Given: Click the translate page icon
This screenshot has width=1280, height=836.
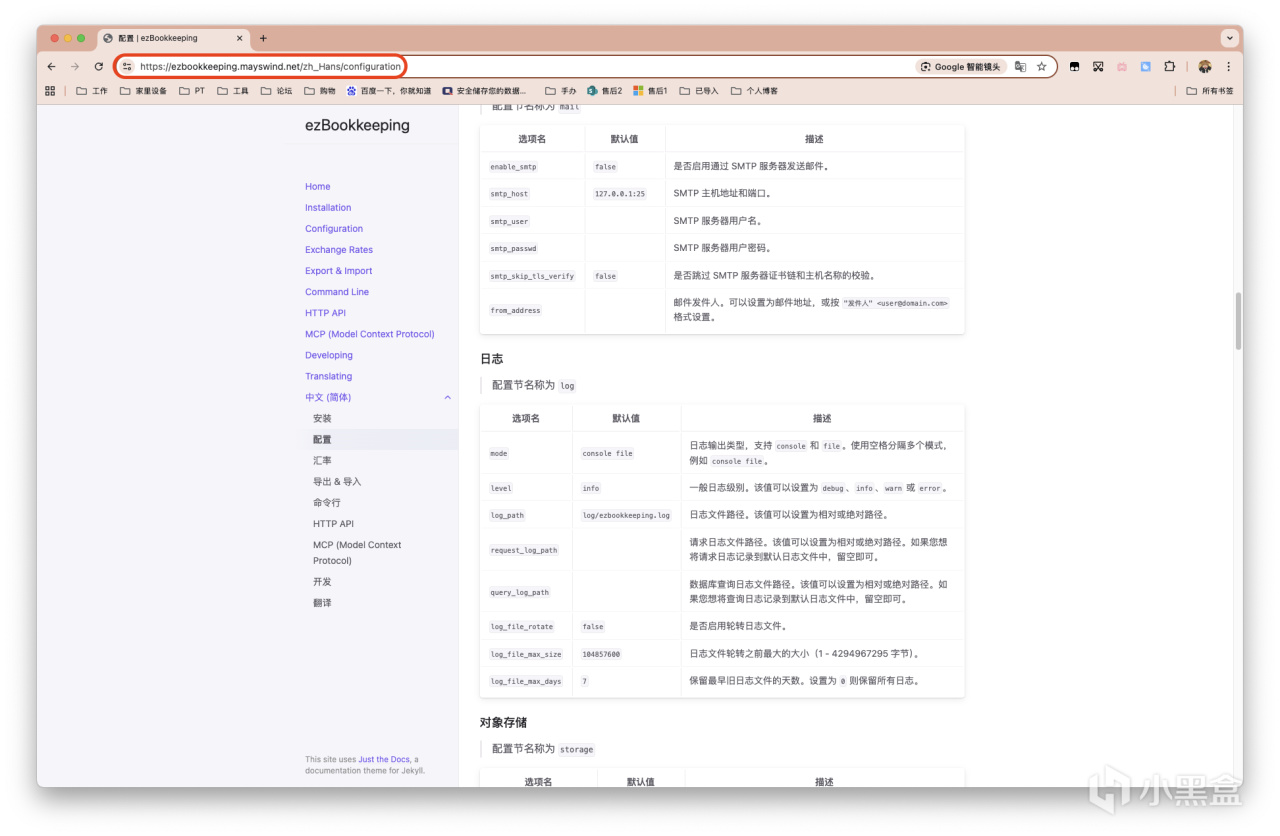Looking at the screenshot, I should coord(1020,67).
